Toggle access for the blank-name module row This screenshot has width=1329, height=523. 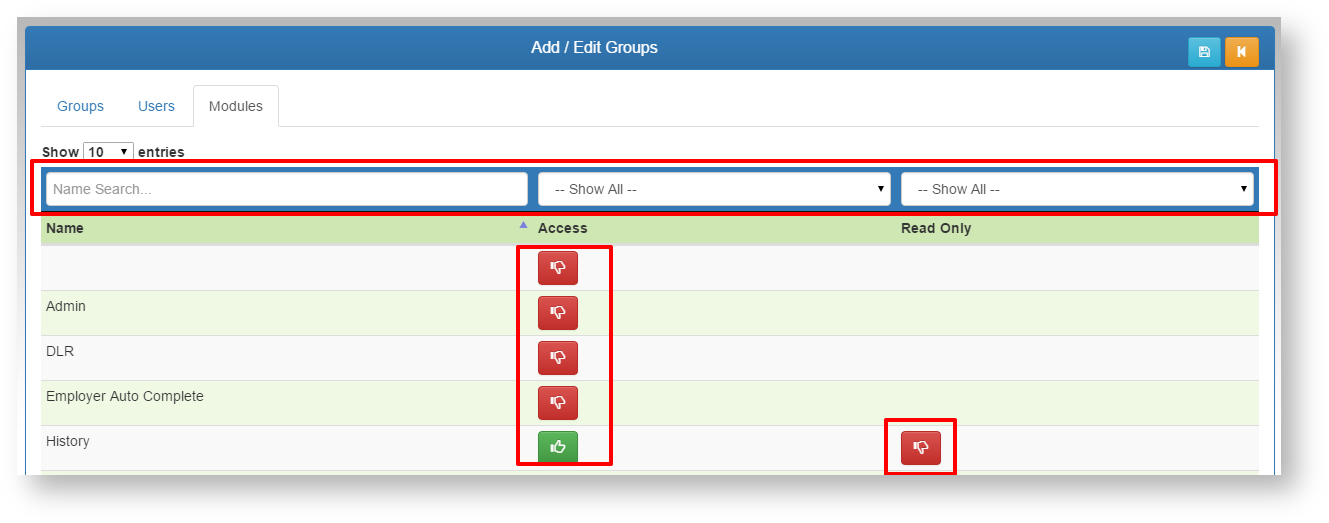click(x=558, y=268)
